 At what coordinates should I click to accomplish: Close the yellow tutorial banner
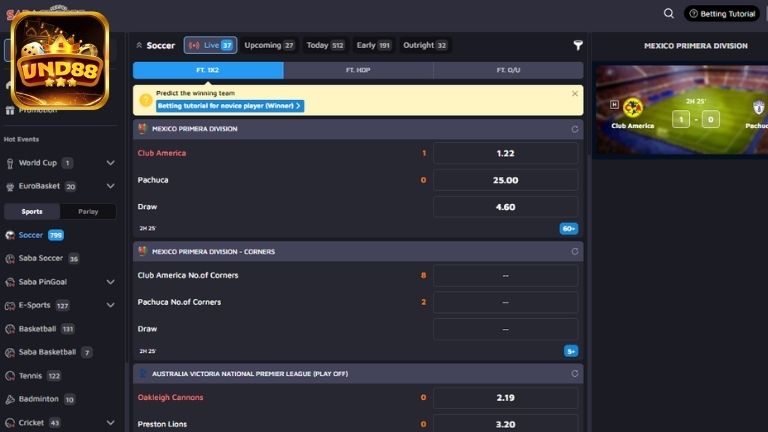[x=575, y=93]
